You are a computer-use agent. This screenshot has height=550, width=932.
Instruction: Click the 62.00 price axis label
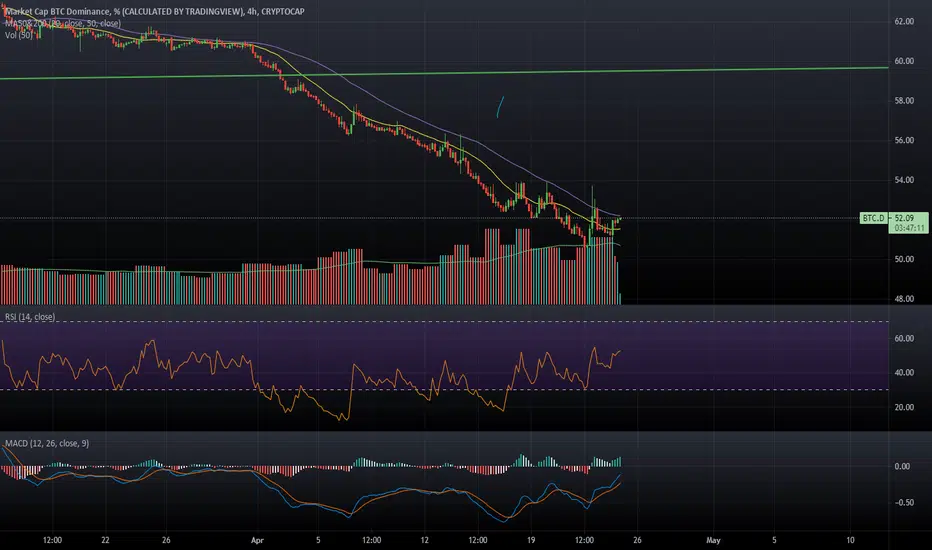904,21
